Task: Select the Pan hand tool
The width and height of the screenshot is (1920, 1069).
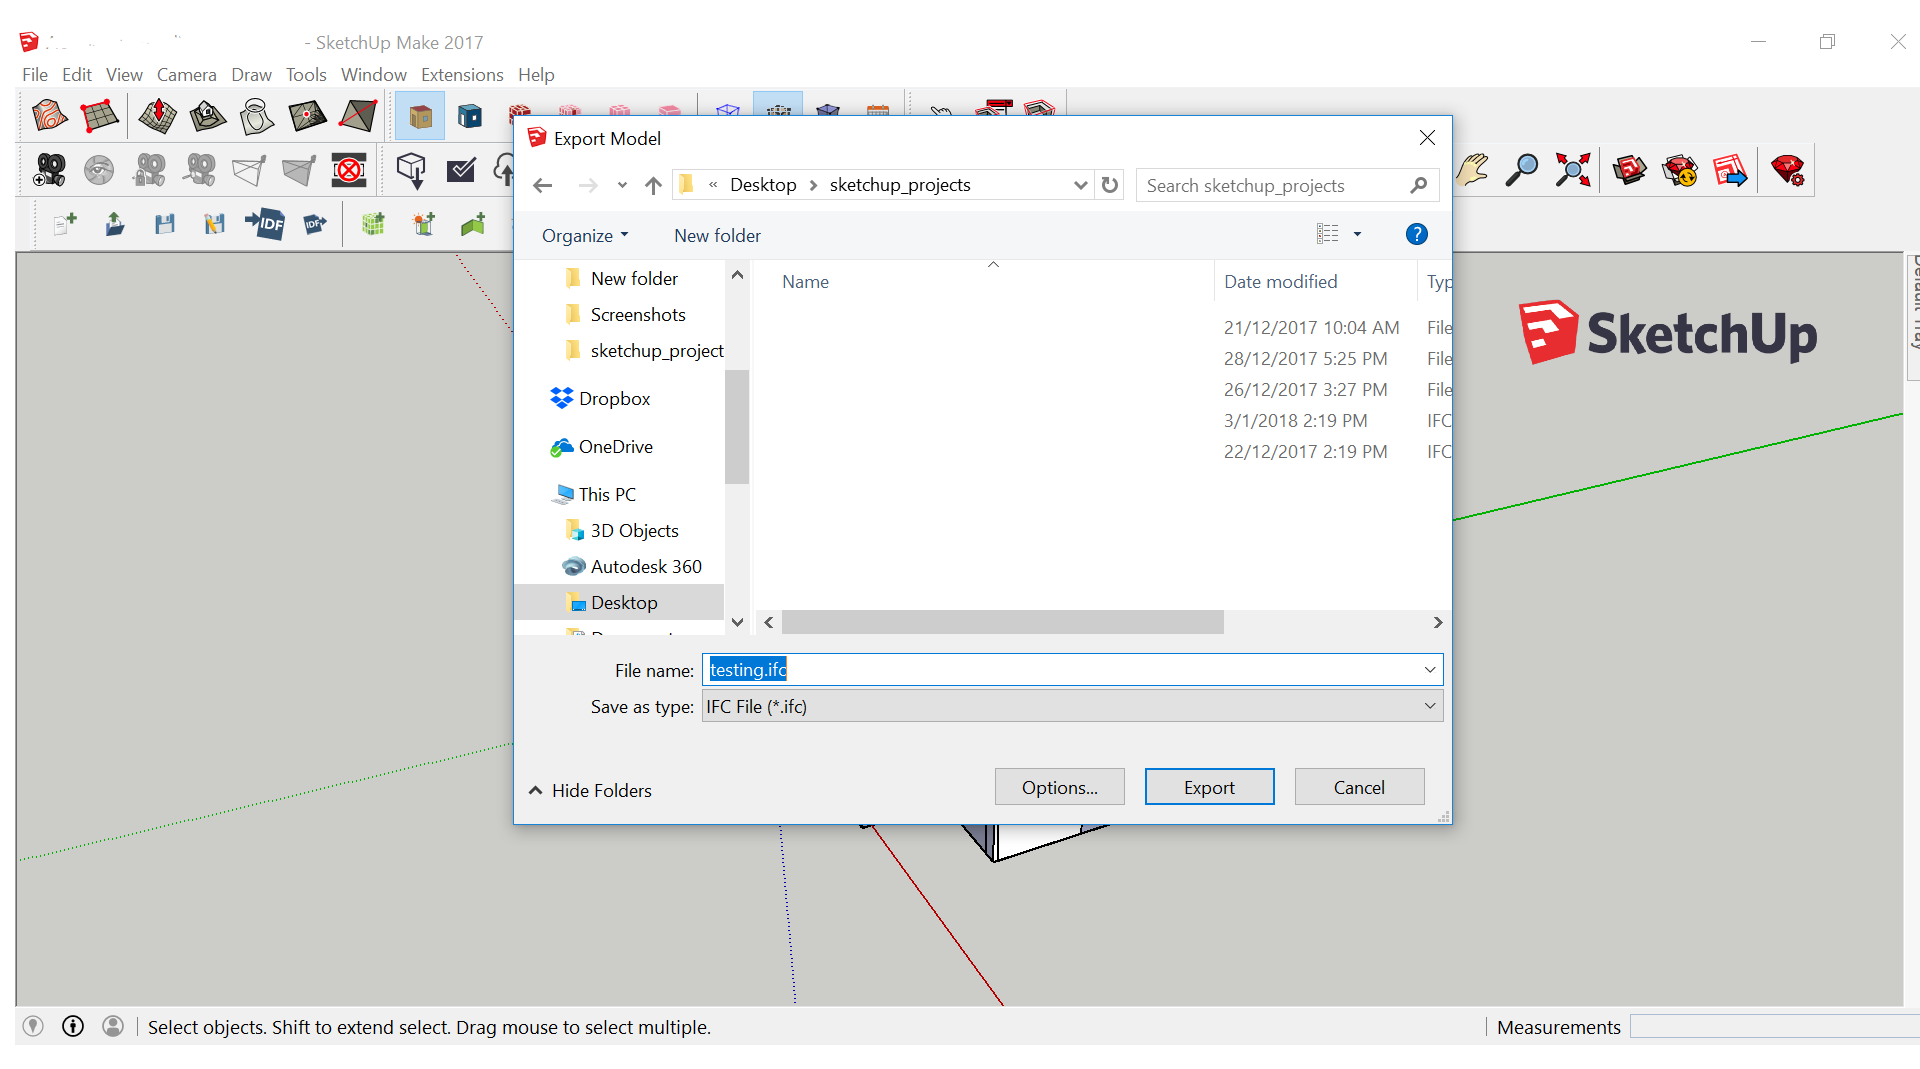Action: click(1472, 170)
